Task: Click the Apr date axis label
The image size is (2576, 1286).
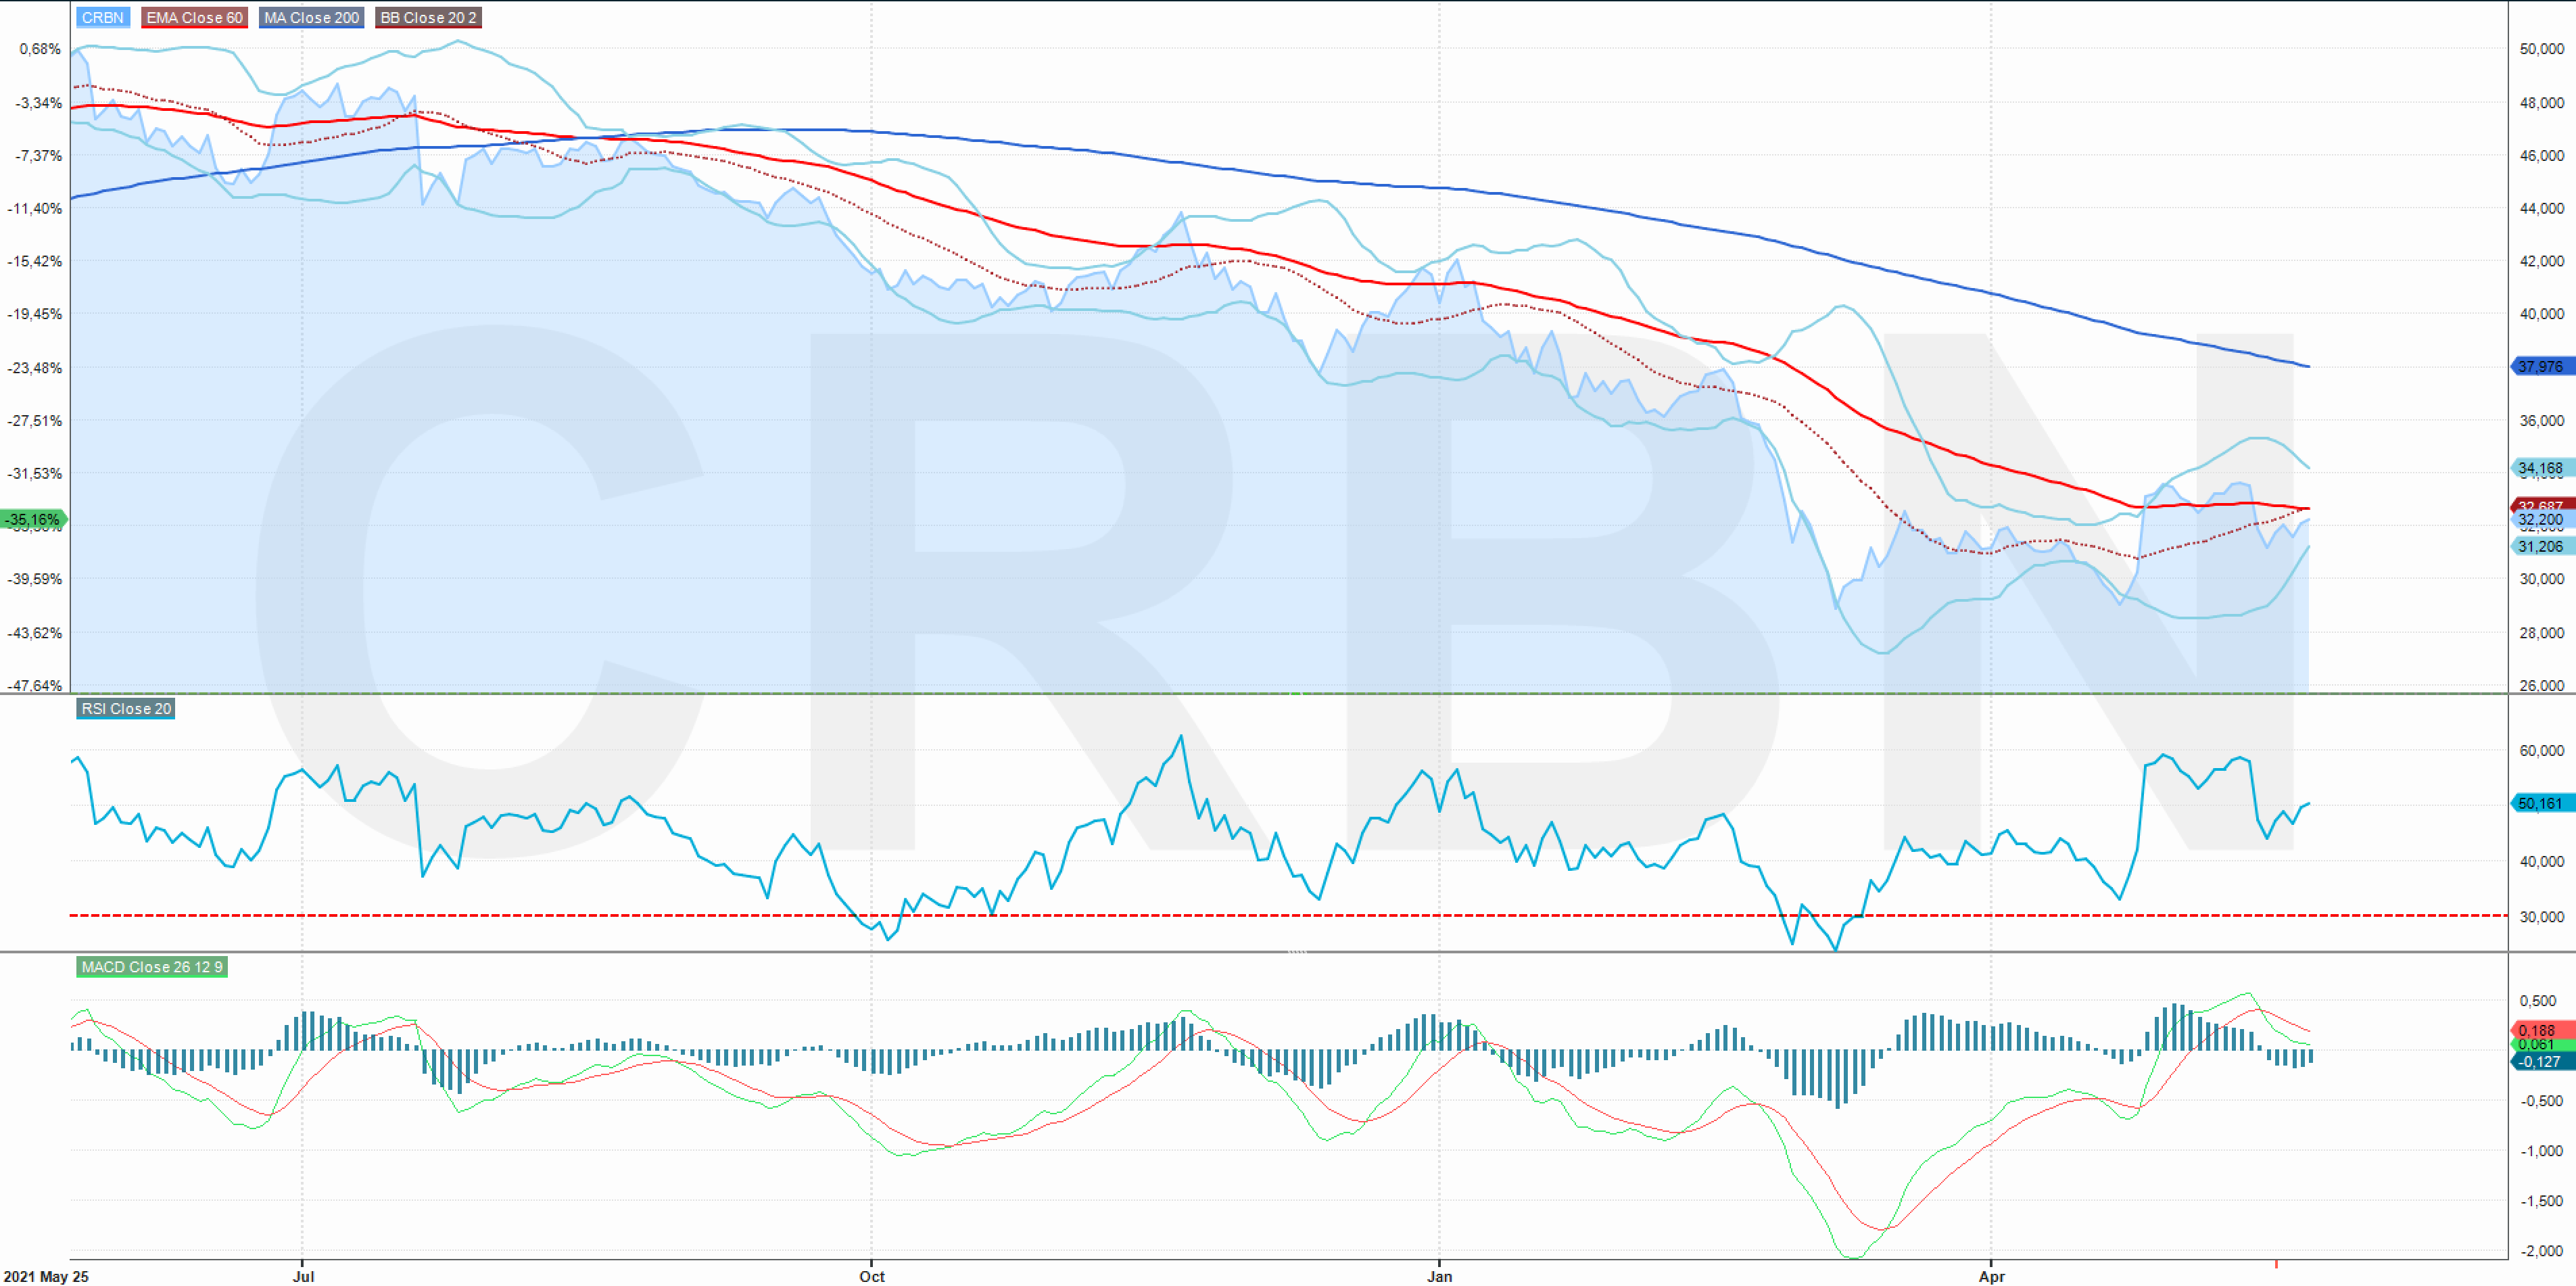Action: coord(1992,1277)
